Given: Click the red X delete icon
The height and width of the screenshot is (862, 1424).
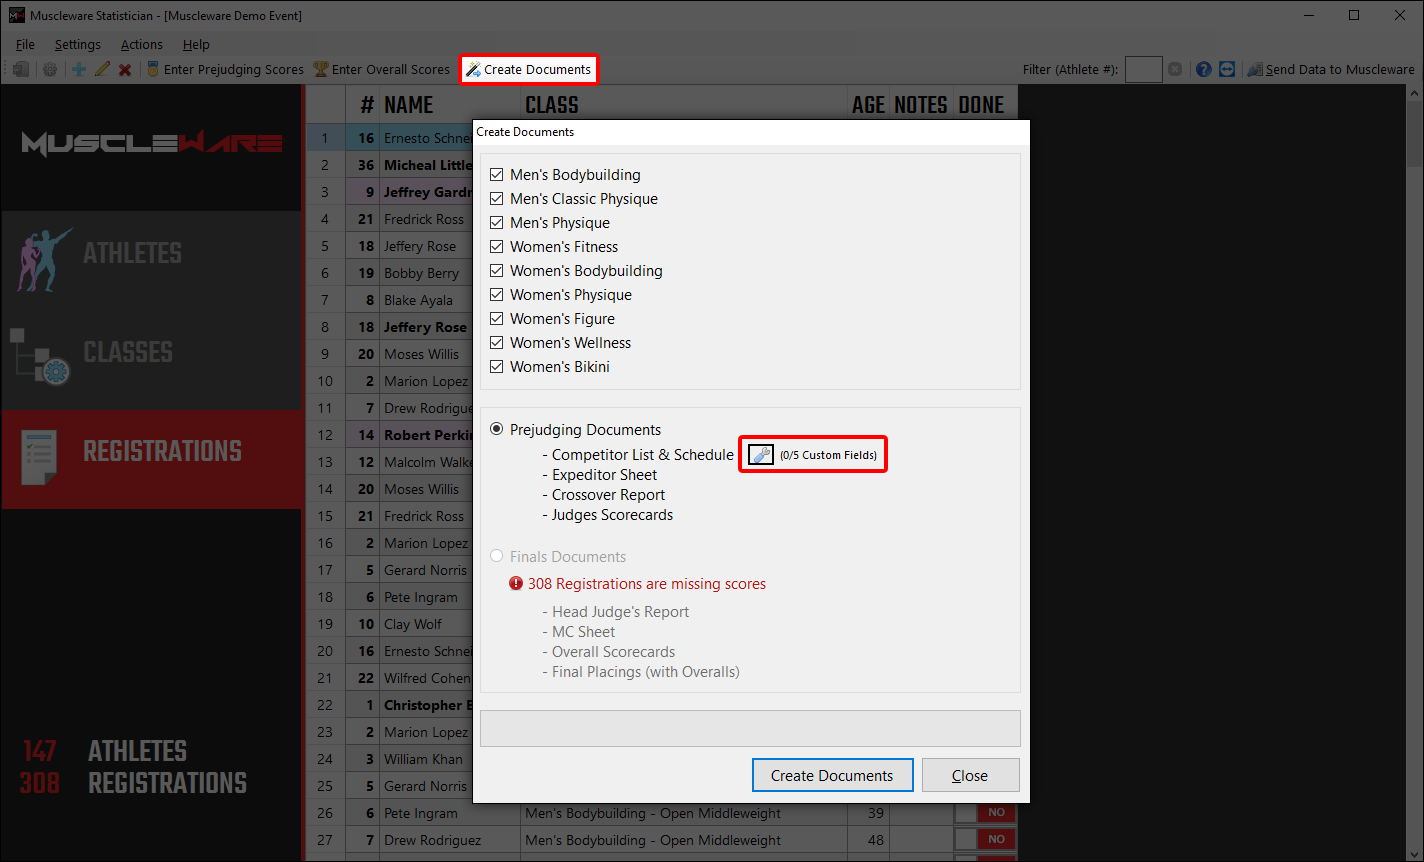Looking at the screenshot, I should (x=125, y=70).
